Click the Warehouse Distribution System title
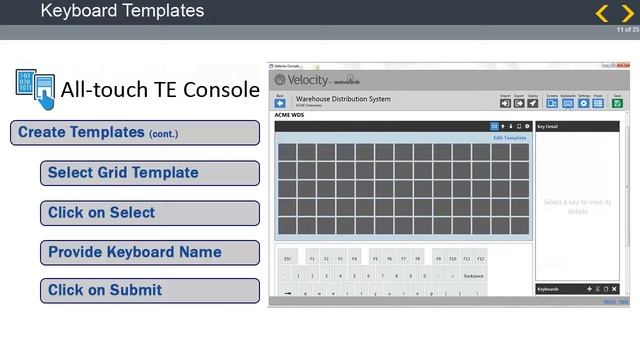Screen dimensions: 640x360 pos(343,99)
